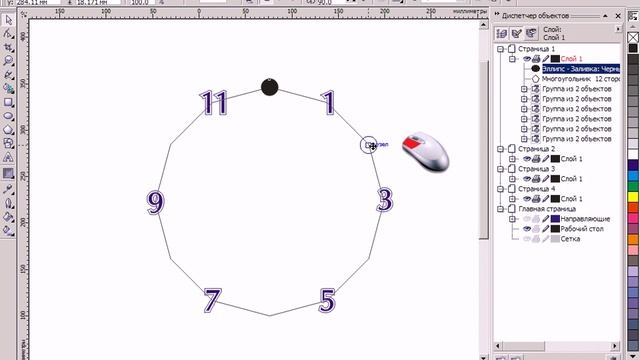640x360 pixels.
Task: Collapse the Страница 2 tree node
Action: tap(500, 149)
